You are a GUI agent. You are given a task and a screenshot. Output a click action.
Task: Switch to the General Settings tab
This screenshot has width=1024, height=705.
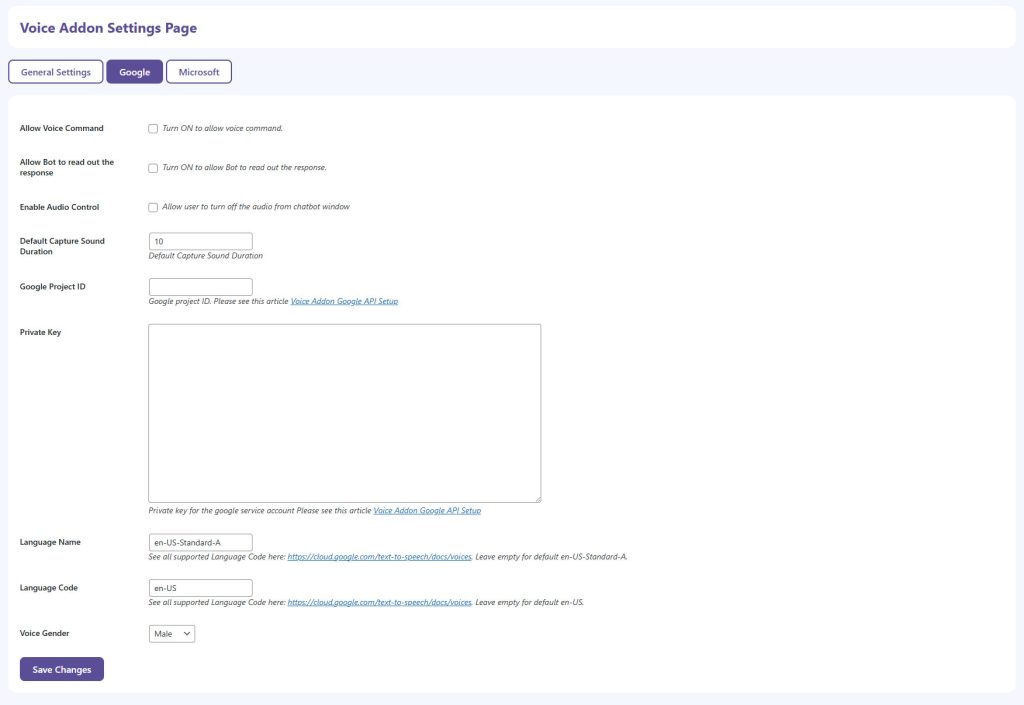click(x=56, y=72)
